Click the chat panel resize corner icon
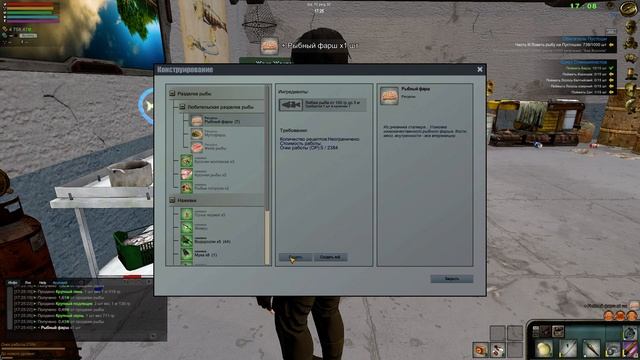 153,336
